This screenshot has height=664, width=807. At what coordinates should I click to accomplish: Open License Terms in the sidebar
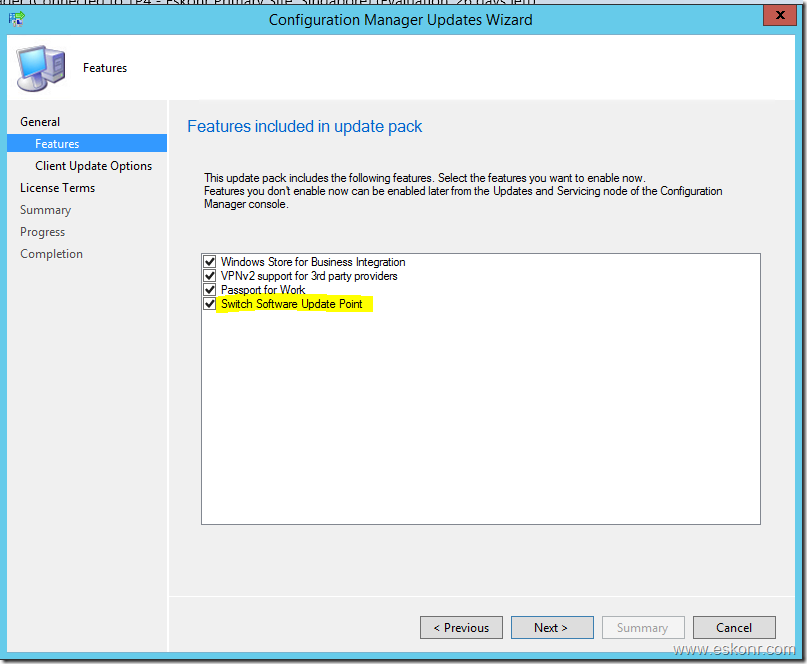pyautogui.click(x=57, y=188)
